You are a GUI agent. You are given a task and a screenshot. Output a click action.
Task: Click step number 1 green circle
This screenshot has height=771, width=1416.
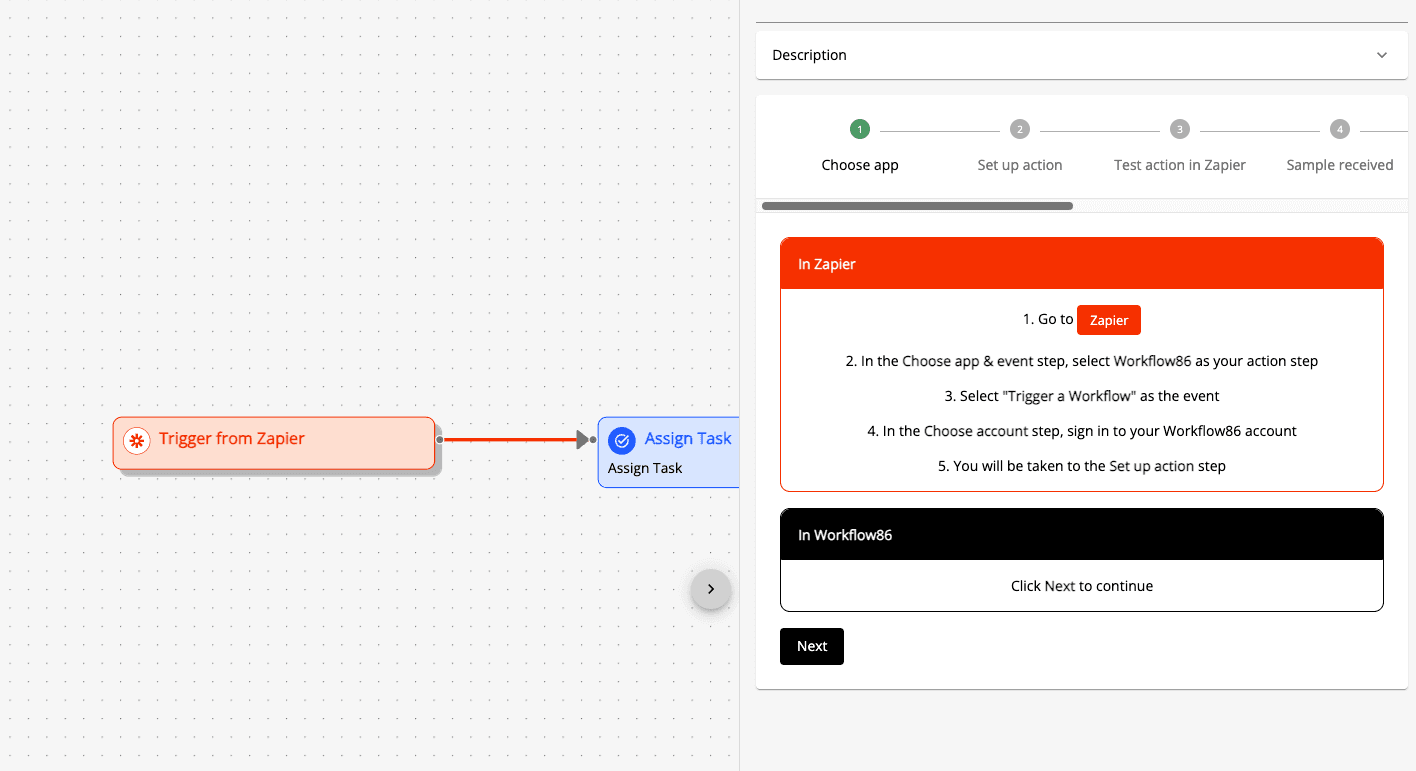point(860,129)
